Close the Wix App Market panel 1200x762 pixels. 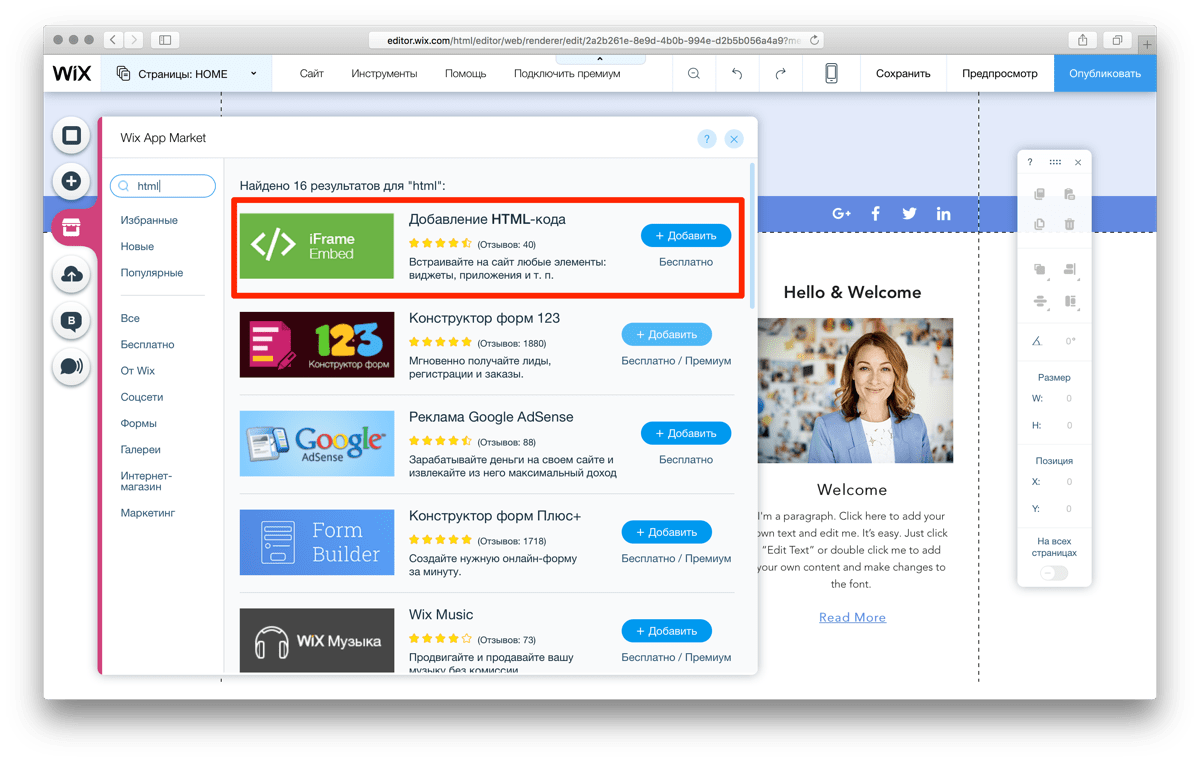pos(734,139)
